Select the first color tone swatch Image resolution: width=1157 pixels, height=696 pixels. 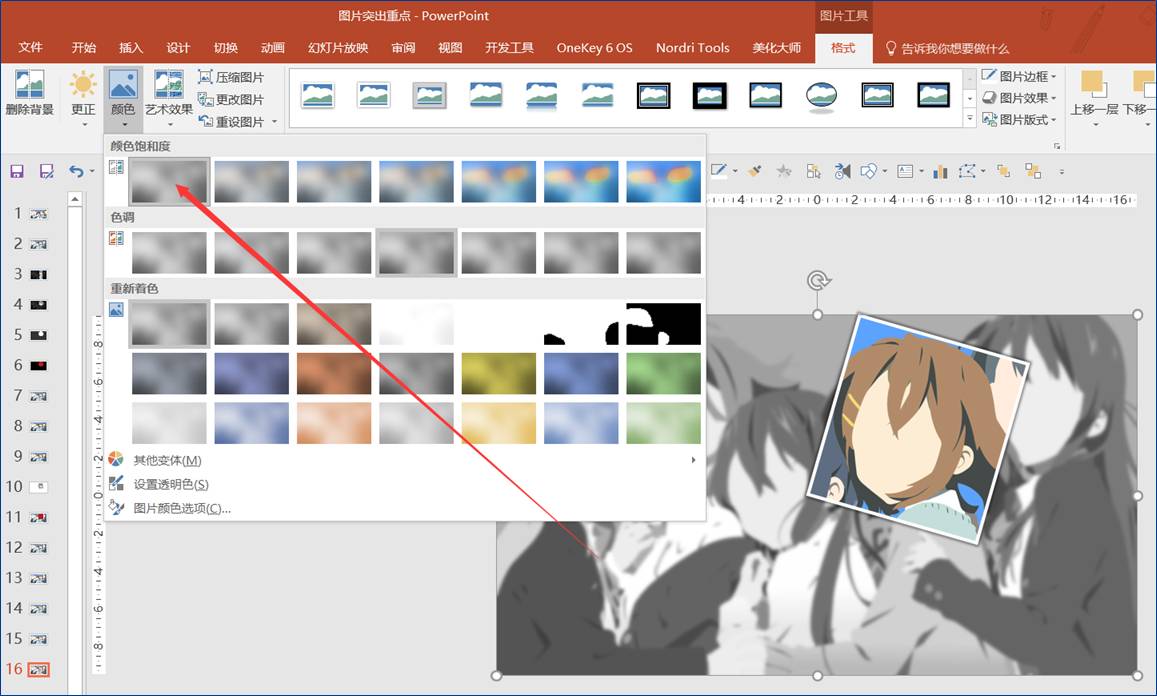(169, 252)
